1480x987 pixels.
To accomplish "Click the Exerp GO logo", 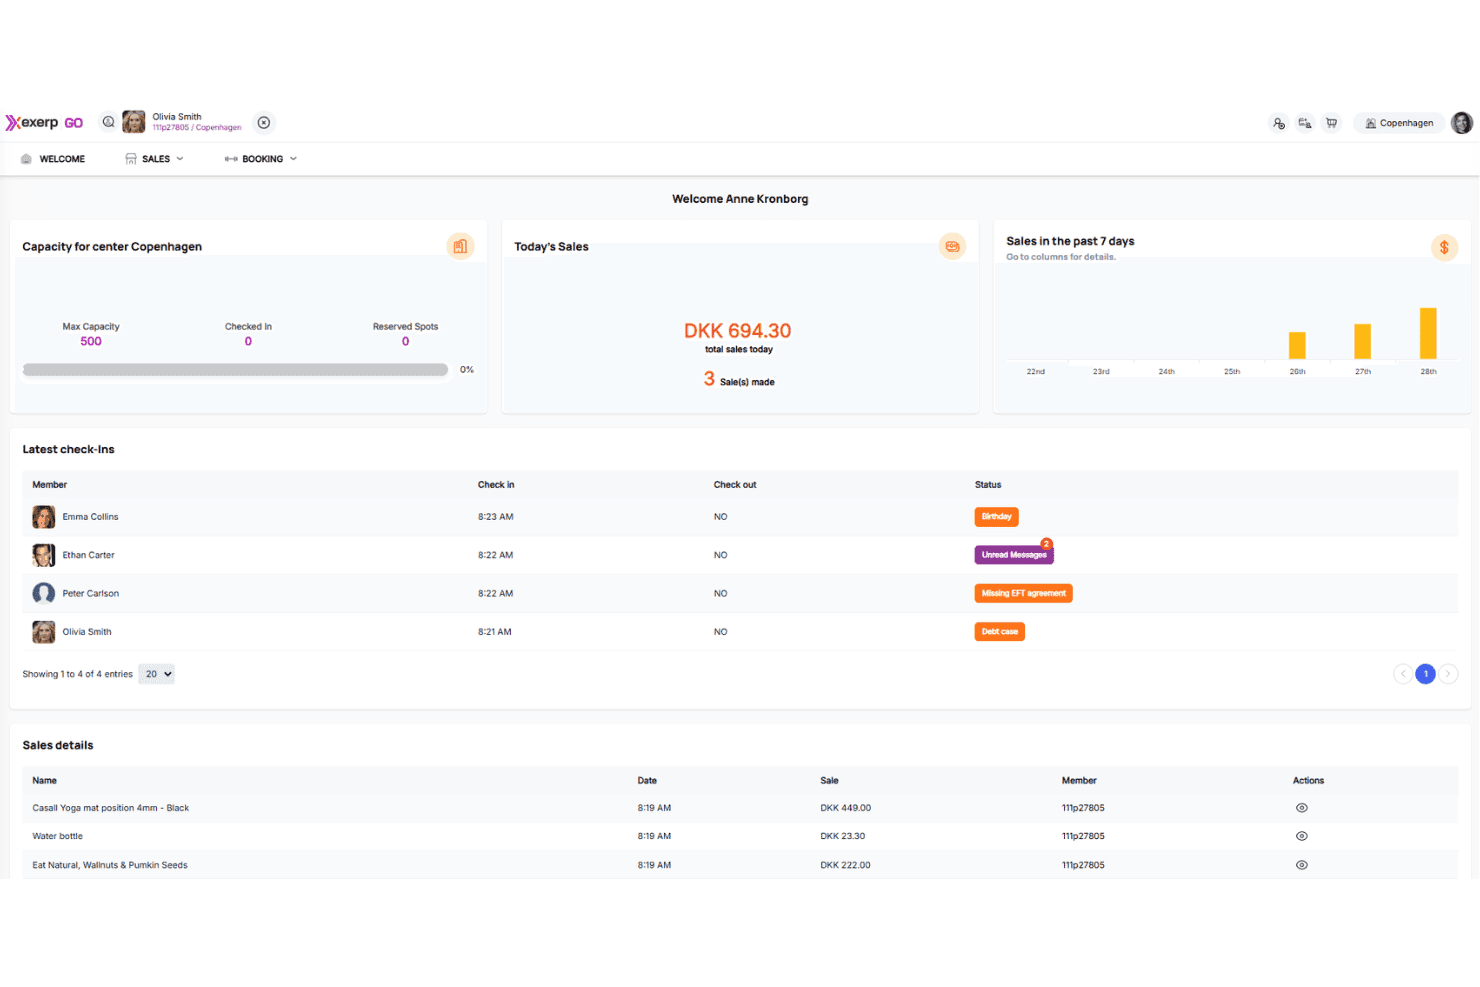I will coord(44,123).
